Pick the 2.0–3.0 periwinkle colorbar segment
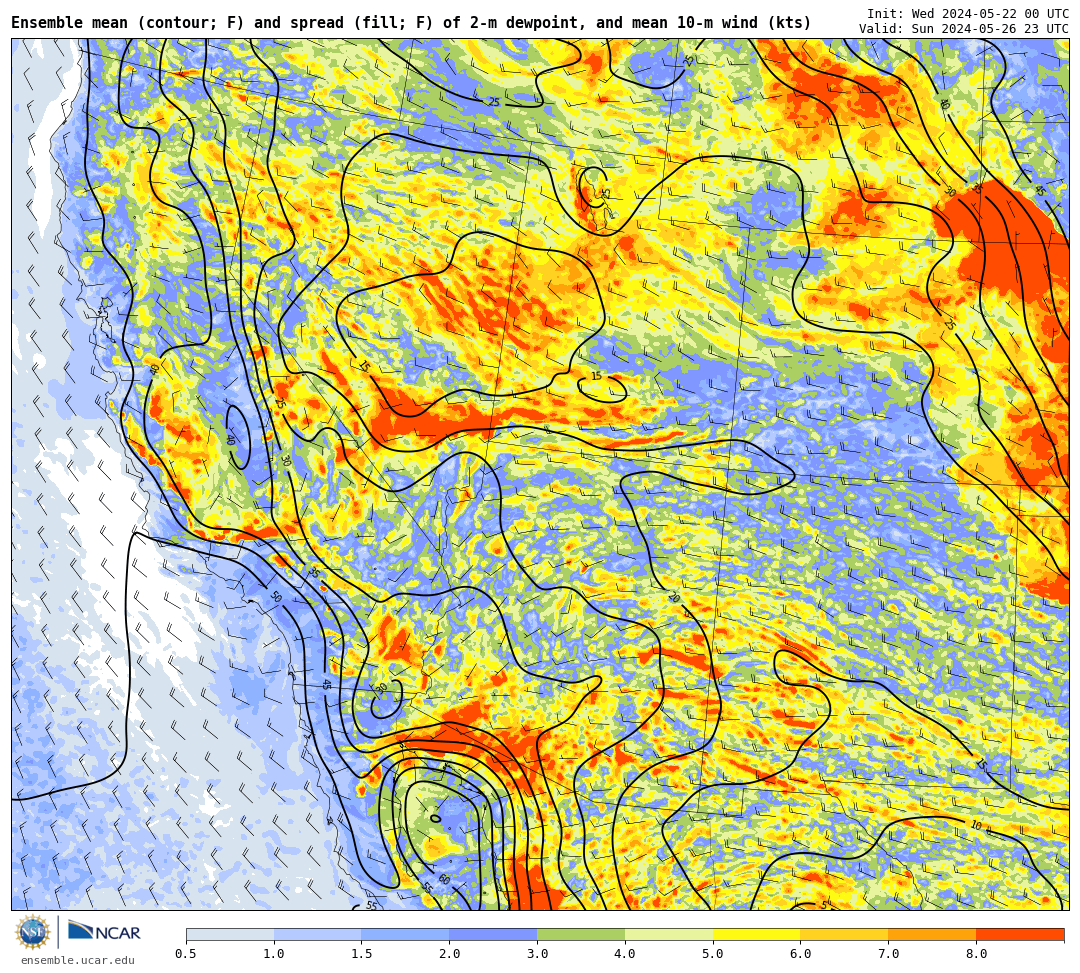This screenshot has width=1080, height=973. pos(493,934)
